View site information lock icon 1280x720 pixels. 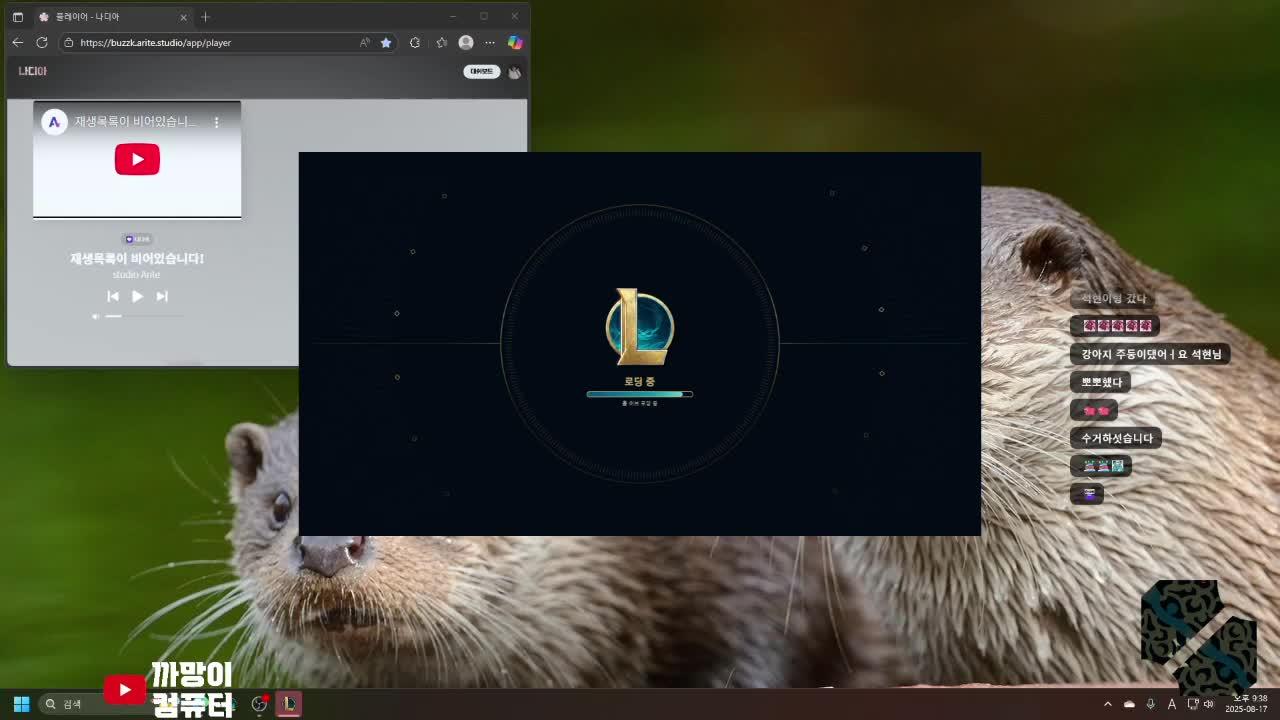(69, 43)
